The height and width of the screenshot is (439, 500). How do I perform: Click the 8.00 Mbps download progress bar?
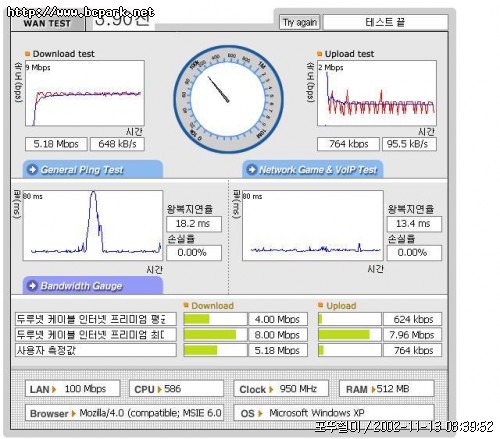tap(215, 334)
